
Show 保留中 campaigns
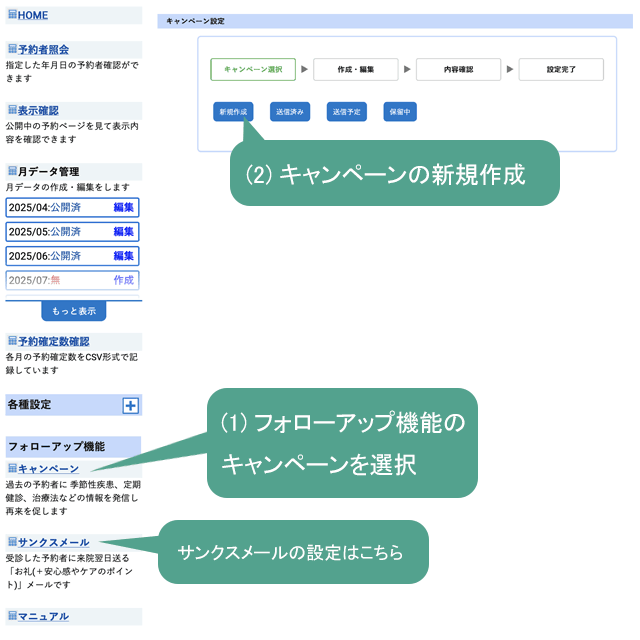tap(400, 112)
